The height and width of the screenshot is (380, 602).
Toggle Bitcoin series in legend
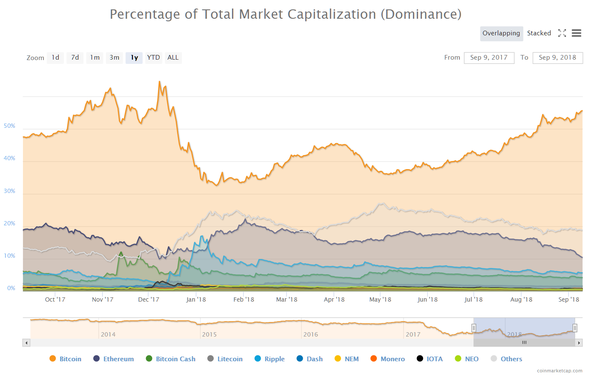point(66,359)
